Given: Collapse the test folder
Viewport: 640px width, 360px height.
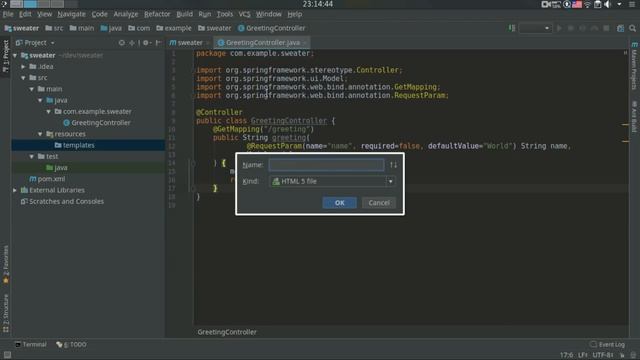Looking at the screenshot, I should (x=31, y=156).
